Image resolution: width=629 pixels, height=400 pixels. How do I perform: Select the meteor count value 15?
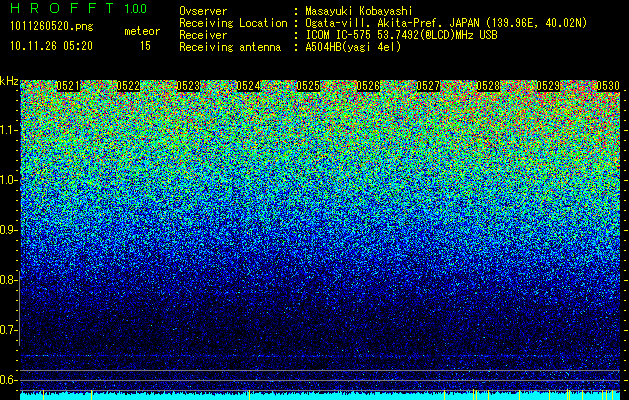coord(145,46)
